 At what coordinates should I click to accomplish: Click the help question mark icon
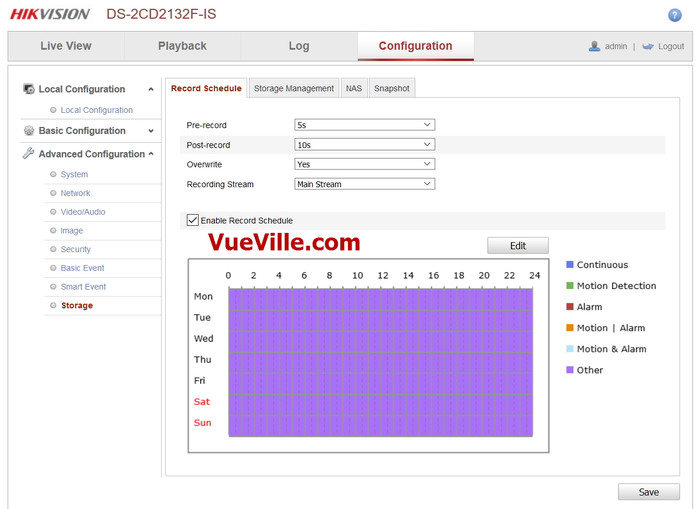[674, 15]
